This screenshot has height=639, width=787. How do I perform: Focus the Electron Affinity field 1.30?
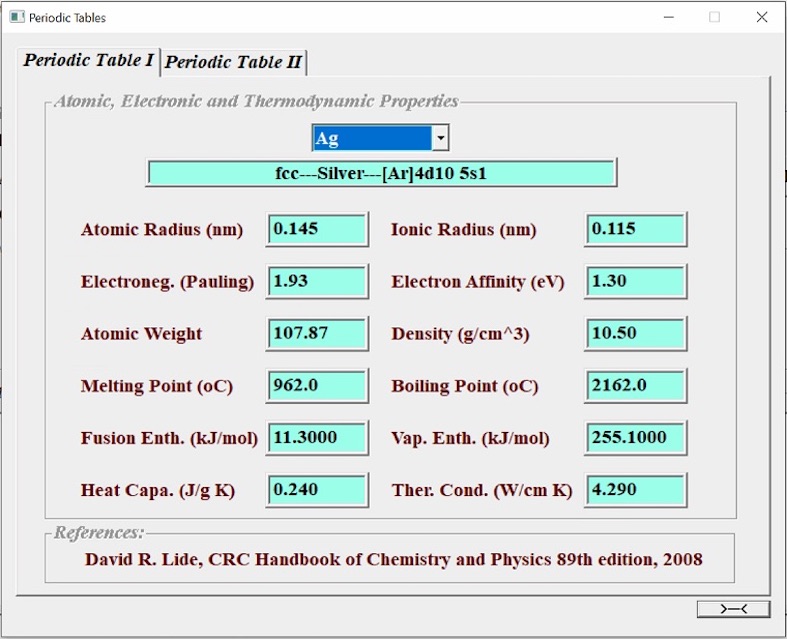(x=635, y=282)
